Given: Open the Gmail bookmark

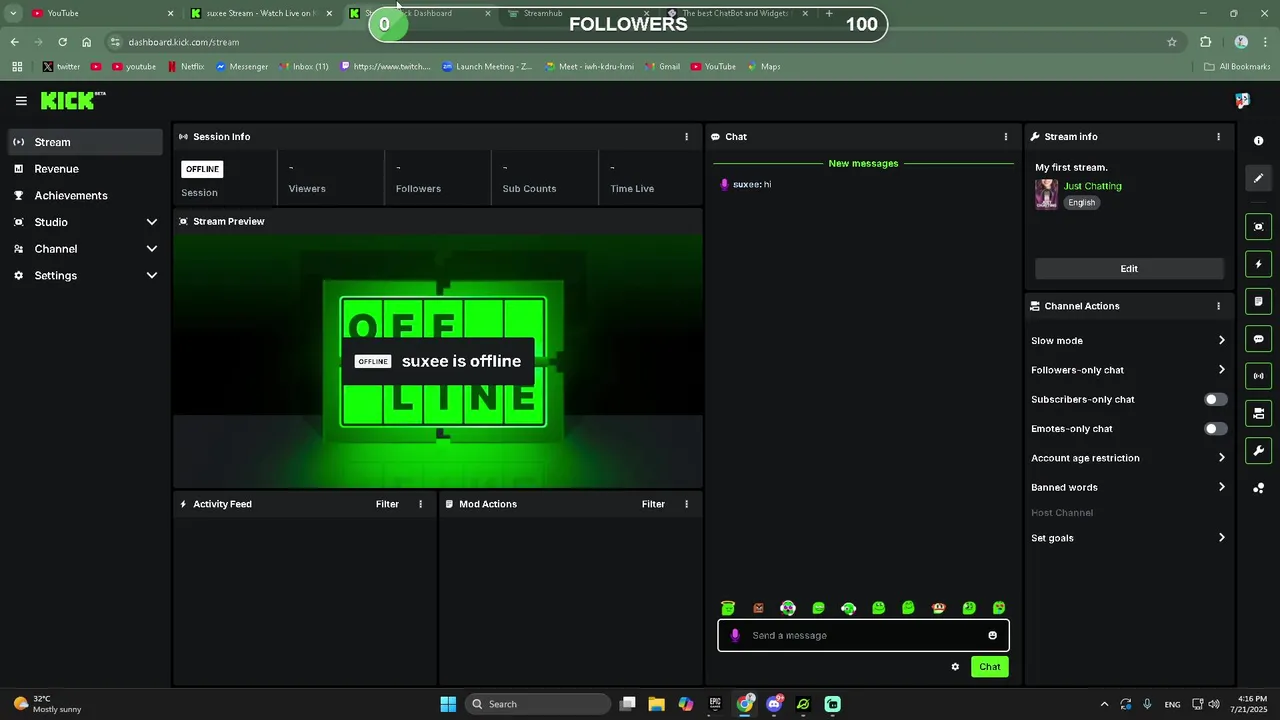Looking at the screenshot, I should pos(662,67).
